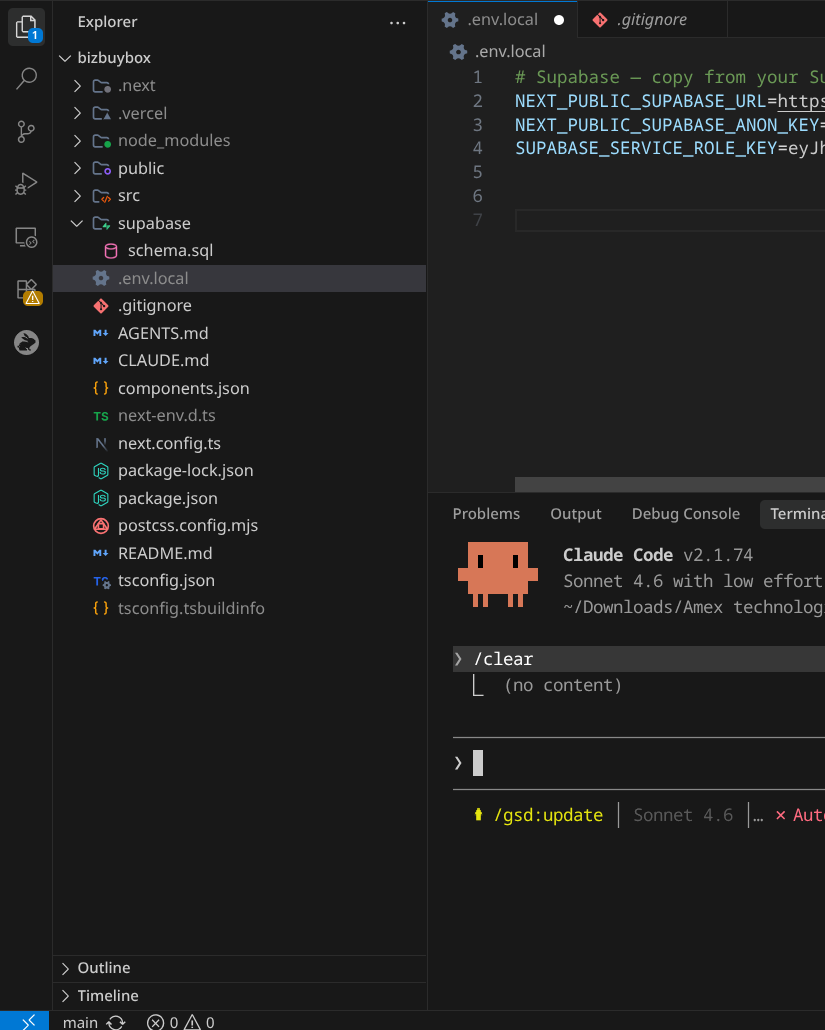Open errors and warnings count in status bar
The image size is (825, 1030).
(181, 1022)
